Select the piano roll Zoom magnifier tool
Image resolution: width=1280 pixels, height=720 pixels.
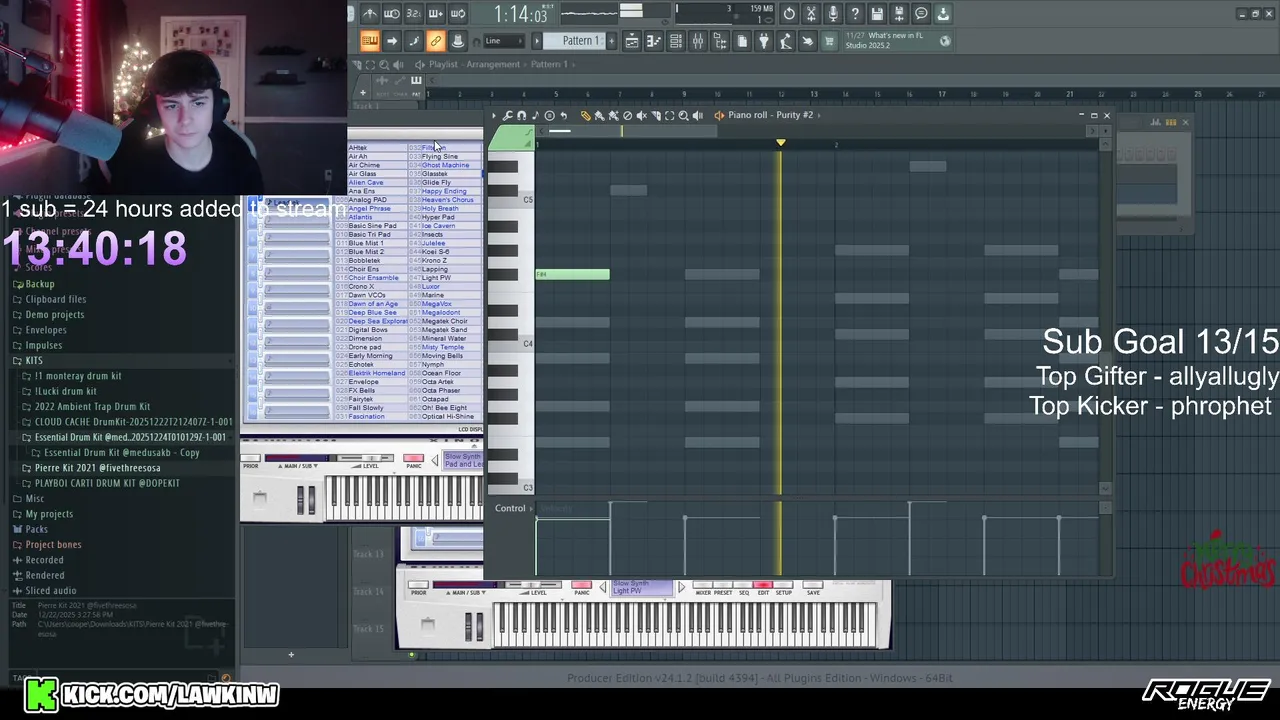point(683,116)
